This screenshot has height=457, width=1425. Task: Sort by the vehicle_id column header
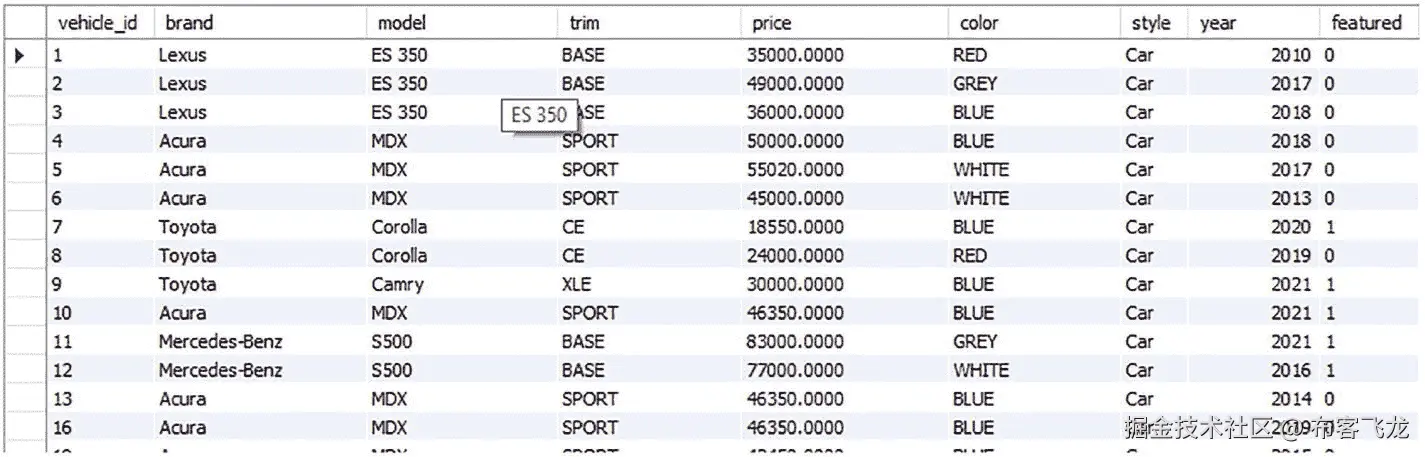click(x=98, y=22)
